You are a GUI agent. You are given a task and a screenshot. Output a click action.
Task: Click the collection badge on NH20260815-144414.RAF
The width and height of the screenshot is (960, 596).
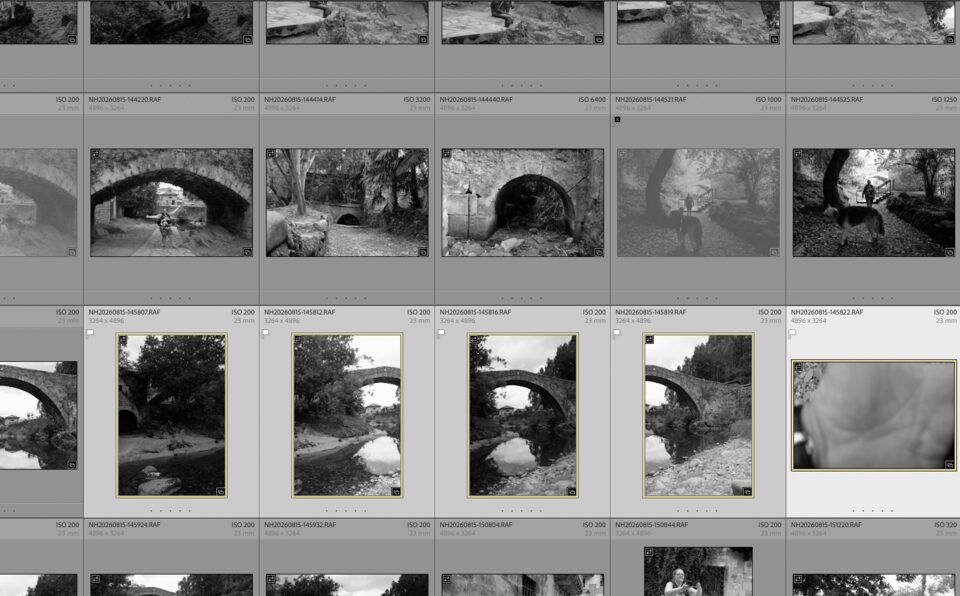(423, 252)
